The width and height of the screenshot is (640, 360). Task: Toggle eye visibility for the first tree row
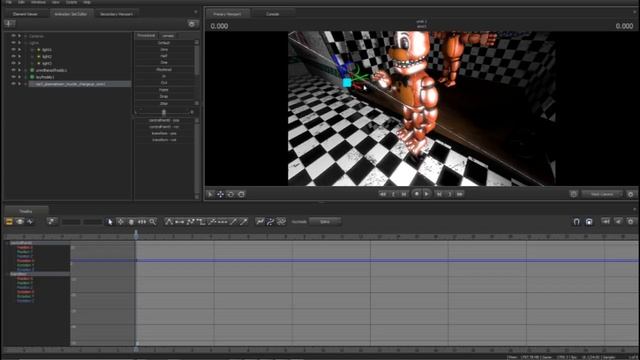(x=13, y=36)
